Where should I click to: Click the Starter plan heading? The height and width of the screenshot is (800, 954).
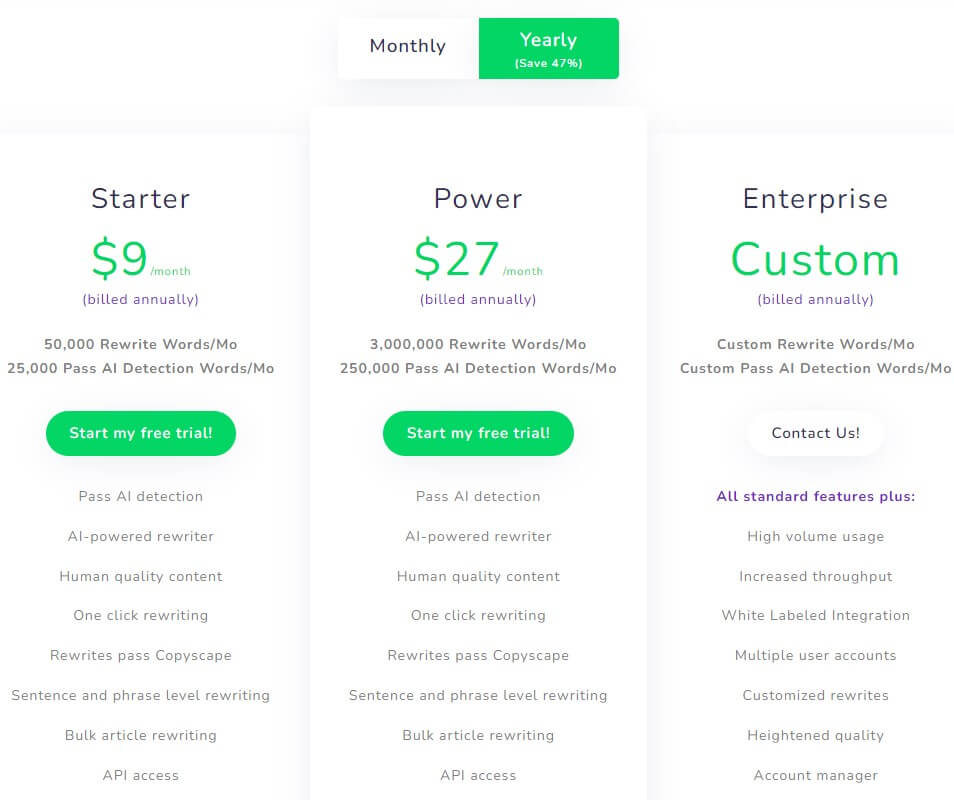click(x=141, y=198)
